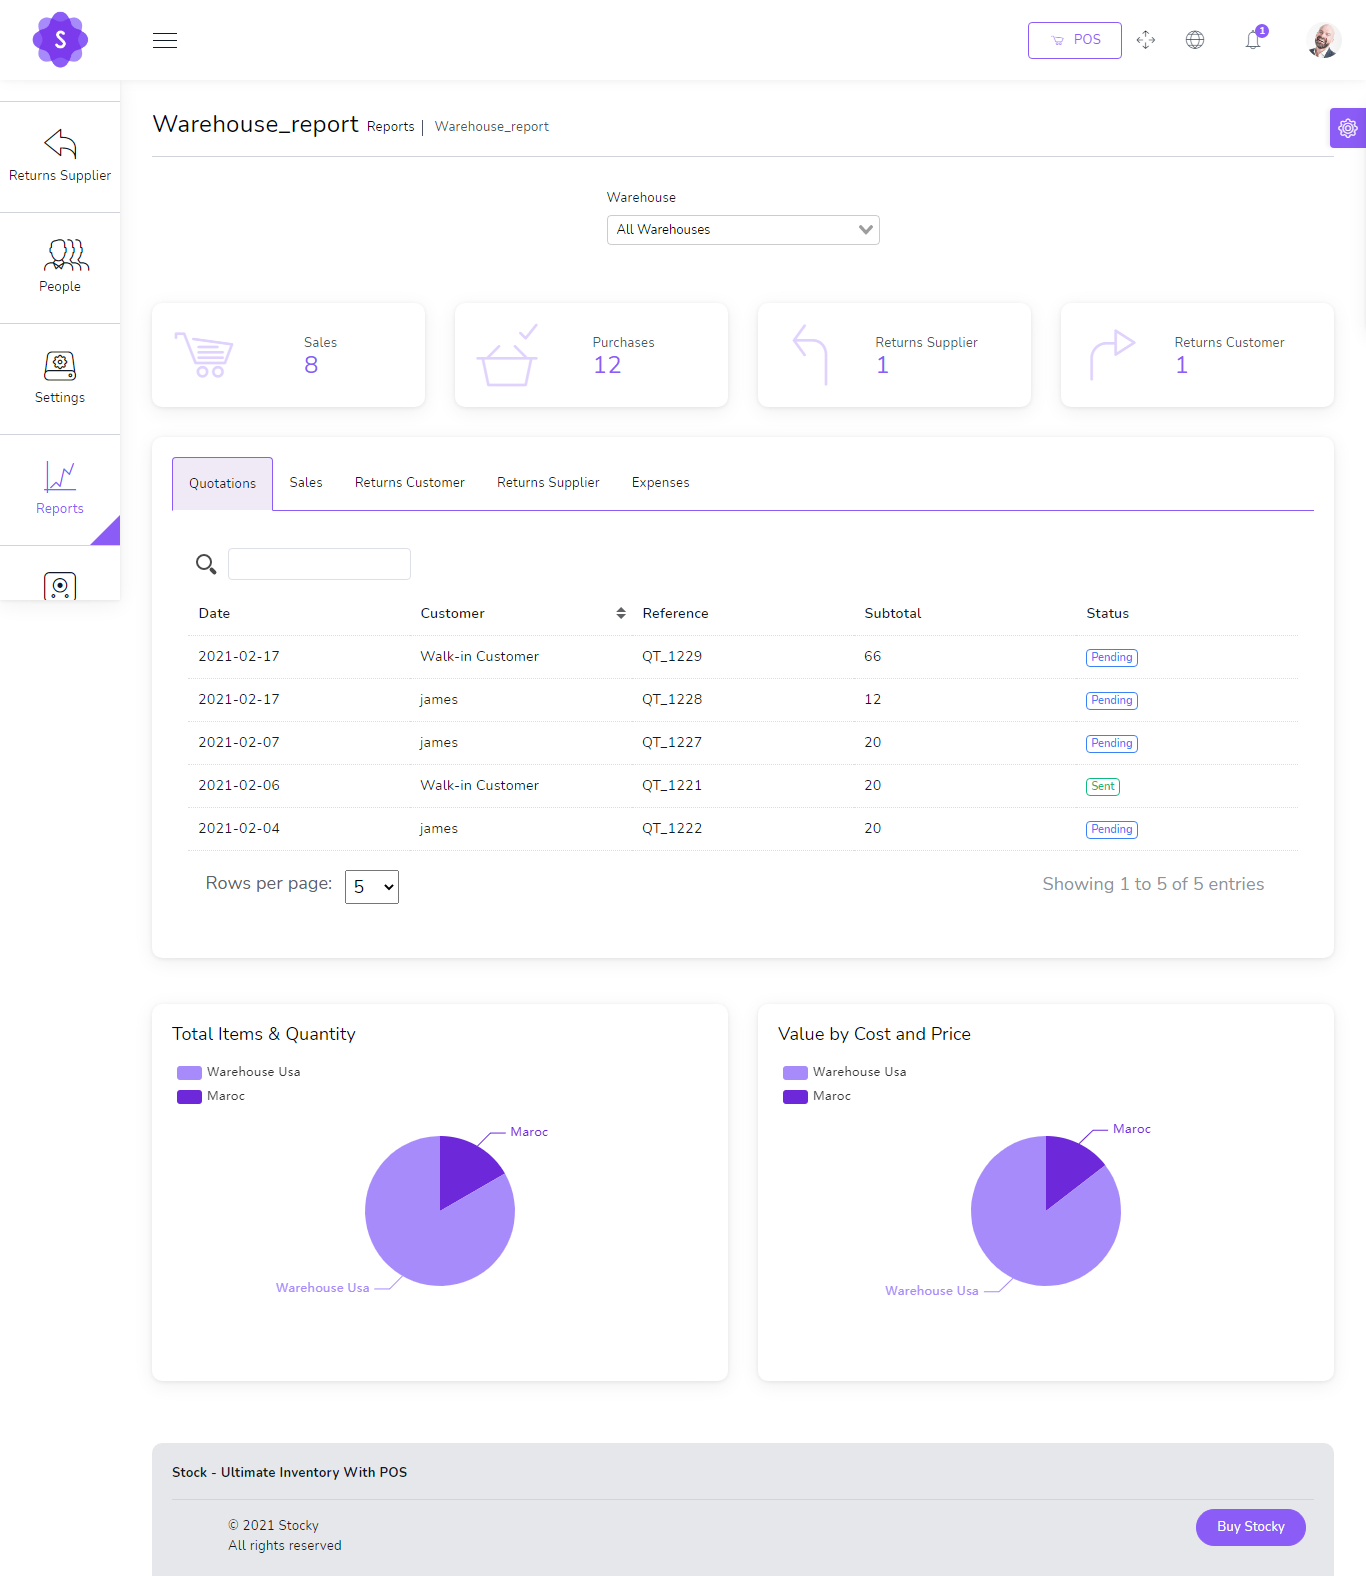Screen dimensions: 1366x1576
Task: Open the settings gear customizer panel
Action: [1347, 128]
